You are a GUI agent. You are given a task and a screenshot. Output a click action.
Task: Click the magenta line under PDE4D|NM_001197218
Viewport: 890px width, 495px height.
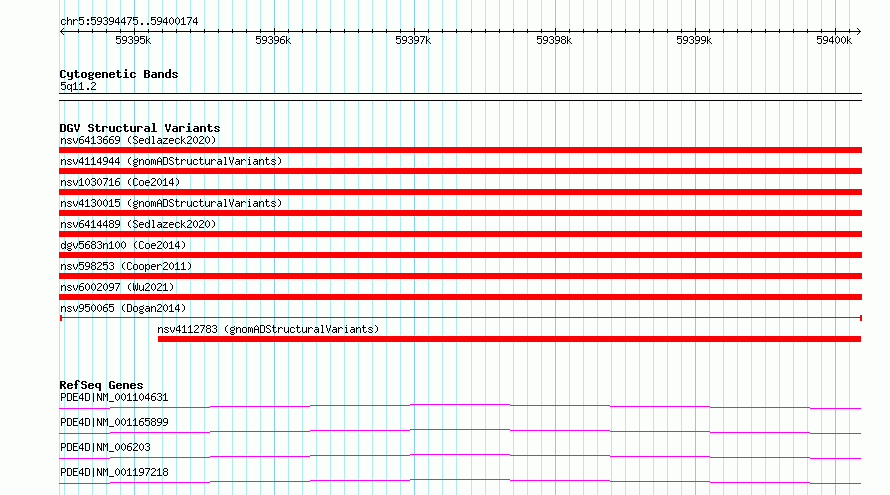(460, 481)
